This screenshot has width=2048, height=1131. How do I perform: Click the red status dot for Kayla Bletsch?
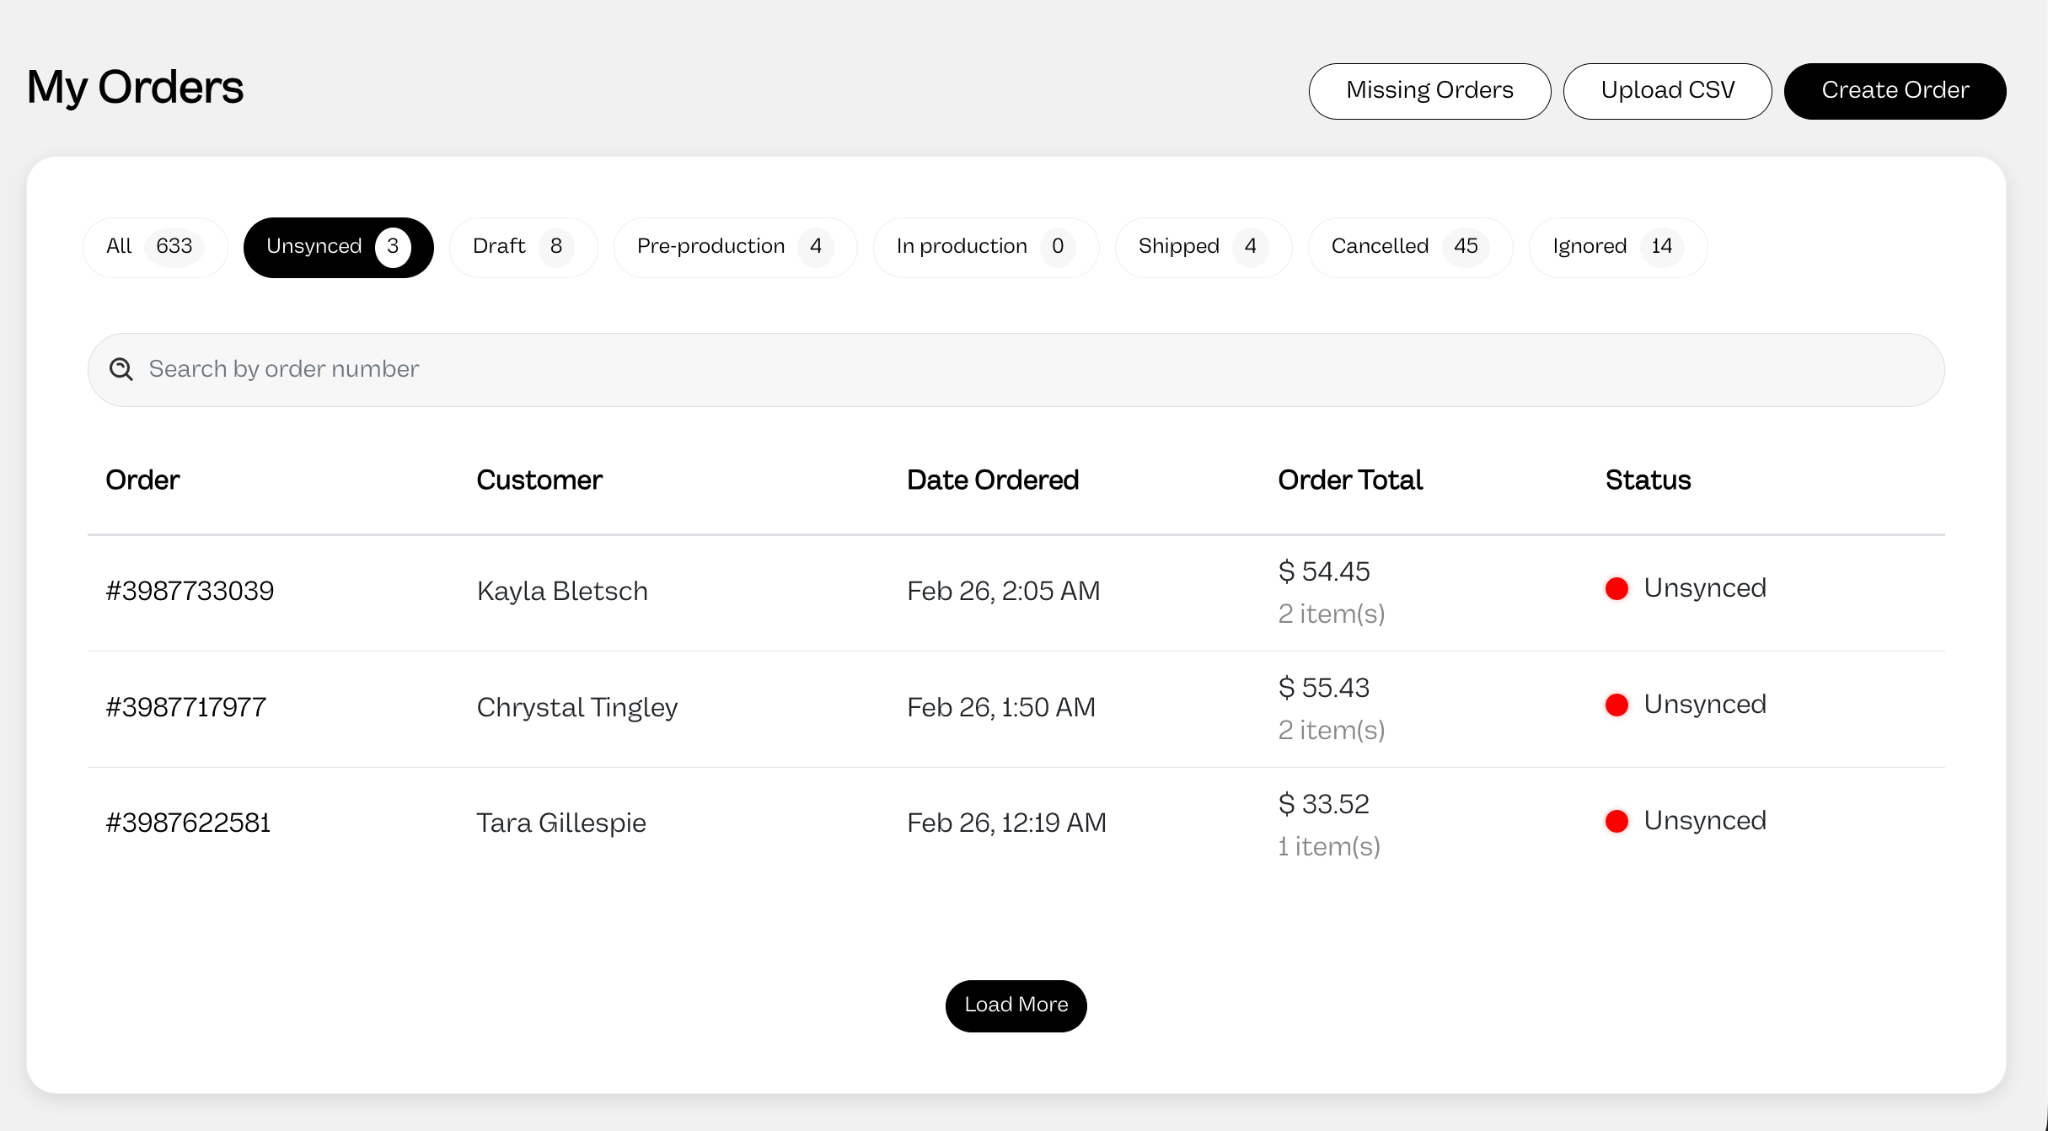pyautogui.click(x=1617, y=588)
